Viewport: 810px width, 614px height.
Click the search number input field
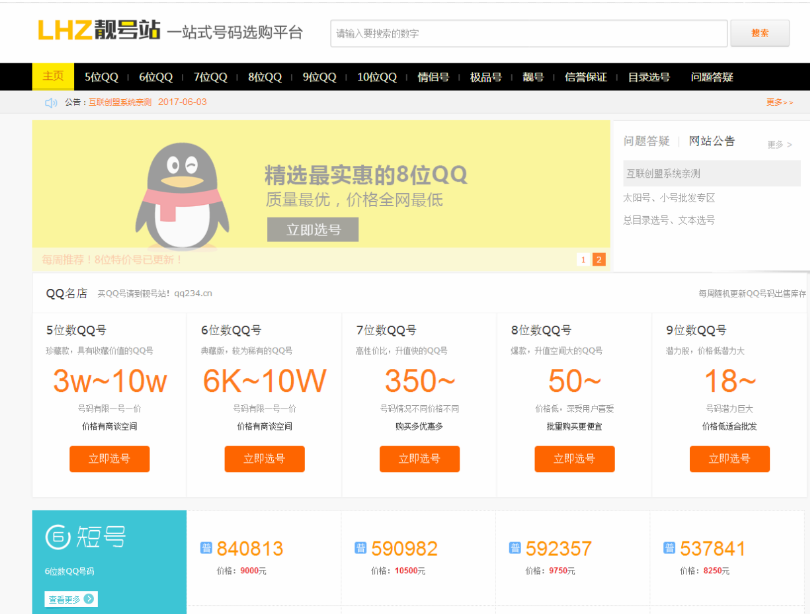point(528,33)
